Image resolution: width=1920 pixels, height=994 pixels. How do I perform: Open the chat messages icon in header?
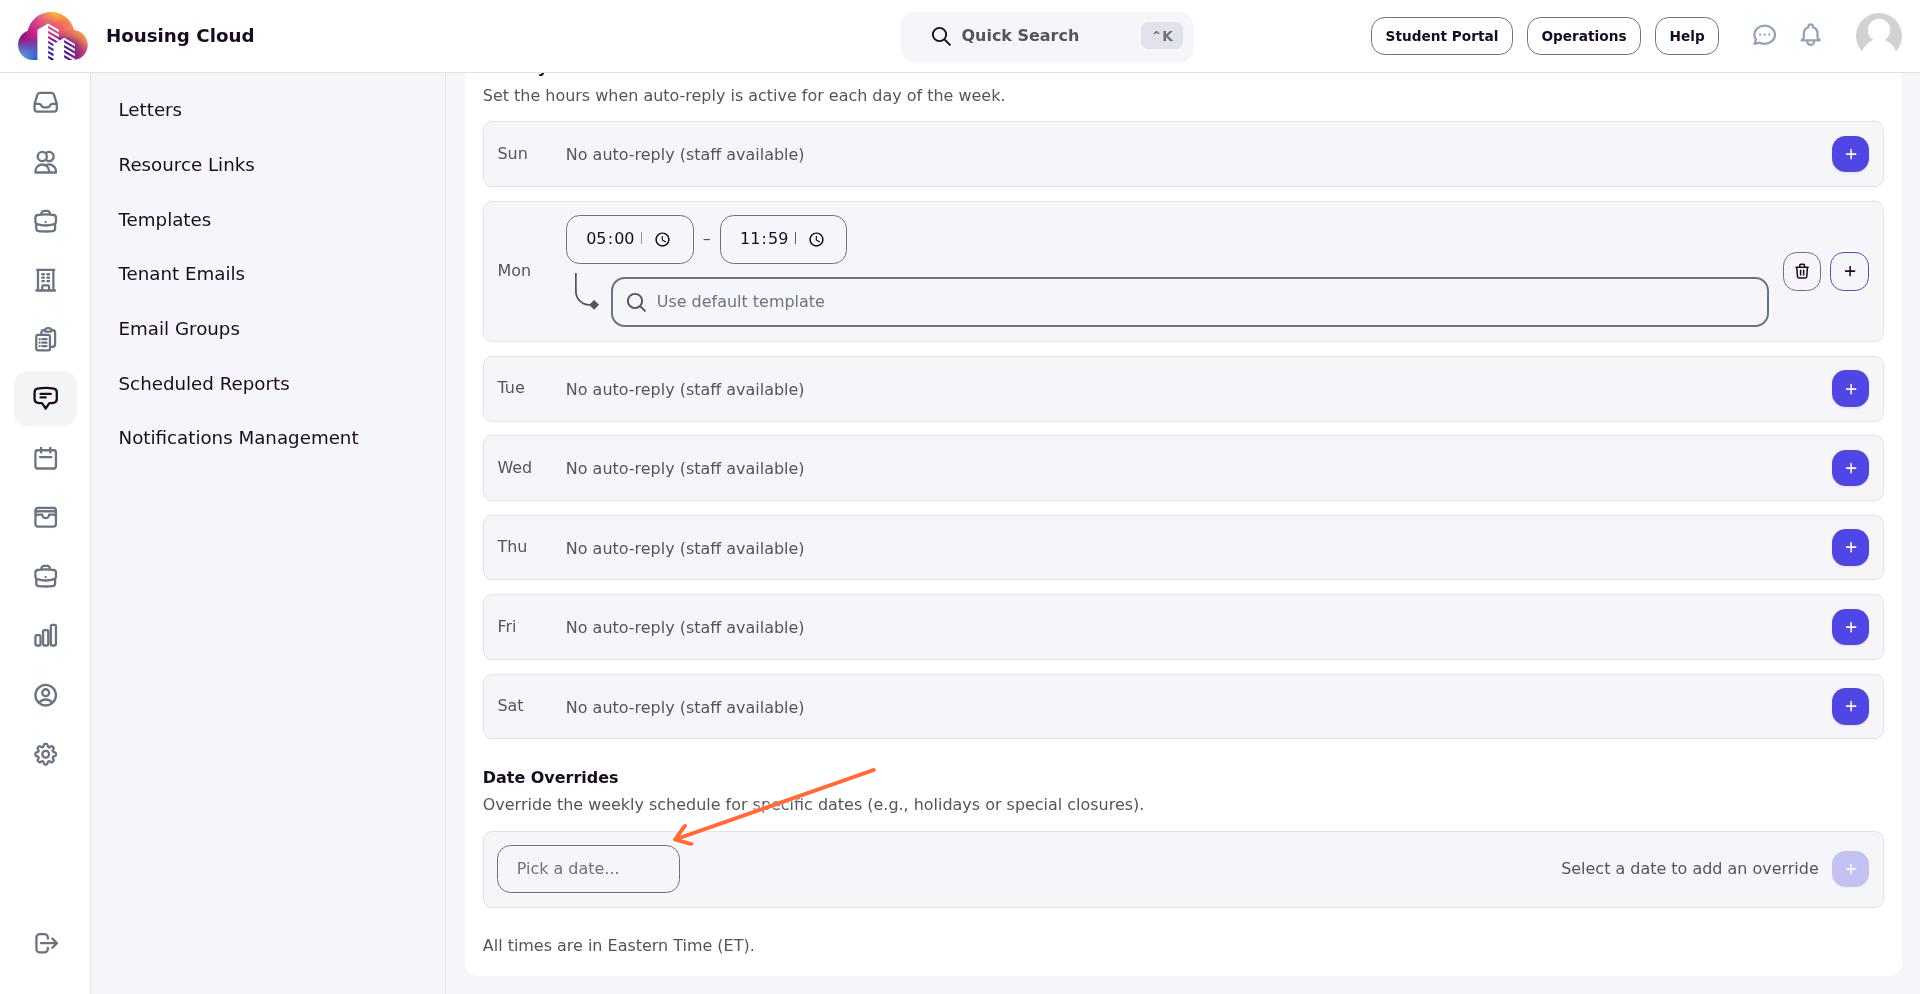click(1764, 36)
